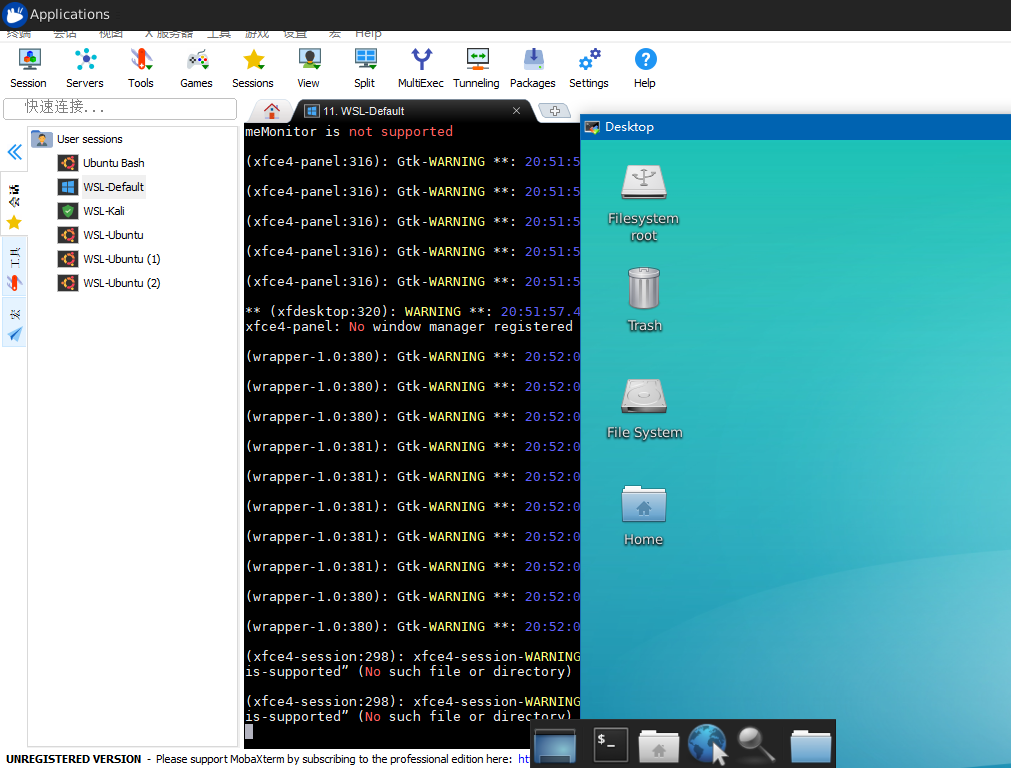This screenshot has height=768, width=1011.
Task: Select the WSL-Kali session
Action: coord(92,211)
